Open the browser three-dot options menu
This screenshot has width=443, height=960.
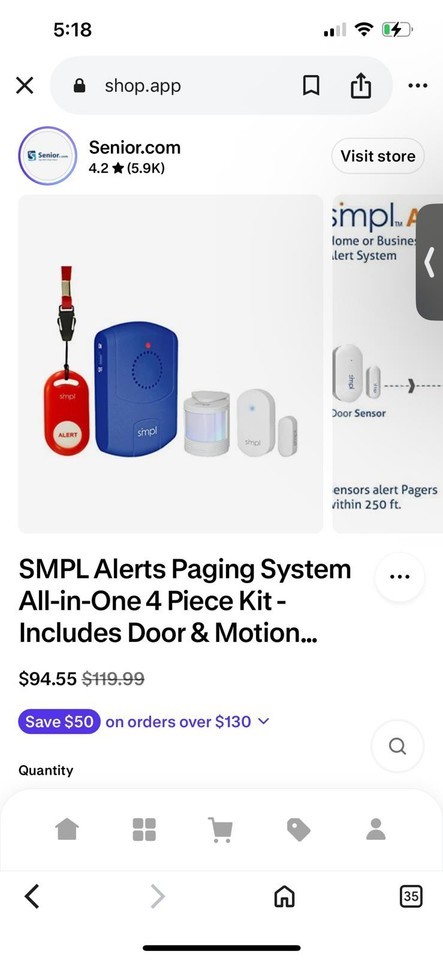417,86
